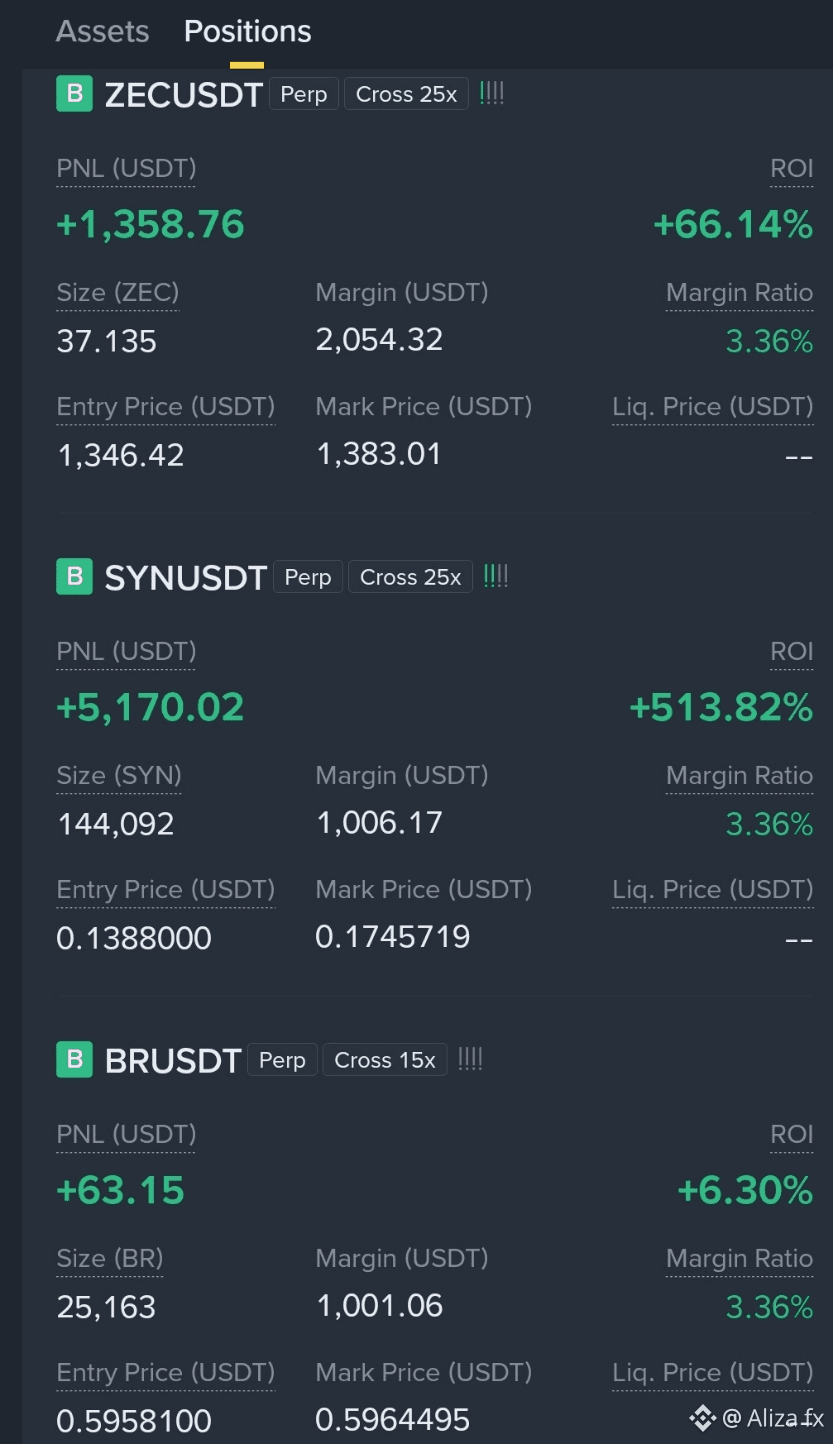Tap PNL (USDT) label on ZECUSDT position
The width and height of the screenshot is (833, 1444).
click(x=126, y=169)
